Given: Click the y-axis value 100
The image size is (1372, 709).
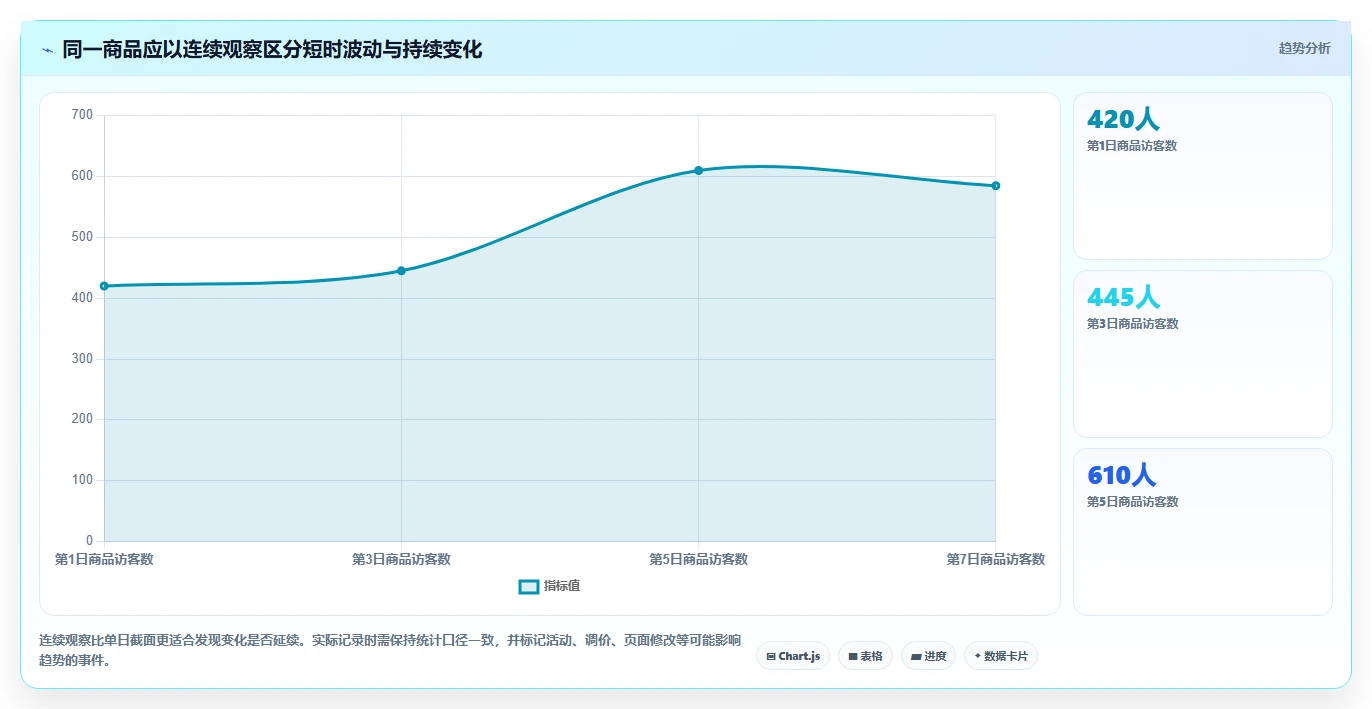Looking at the screenshot, I should coord(83,480).
